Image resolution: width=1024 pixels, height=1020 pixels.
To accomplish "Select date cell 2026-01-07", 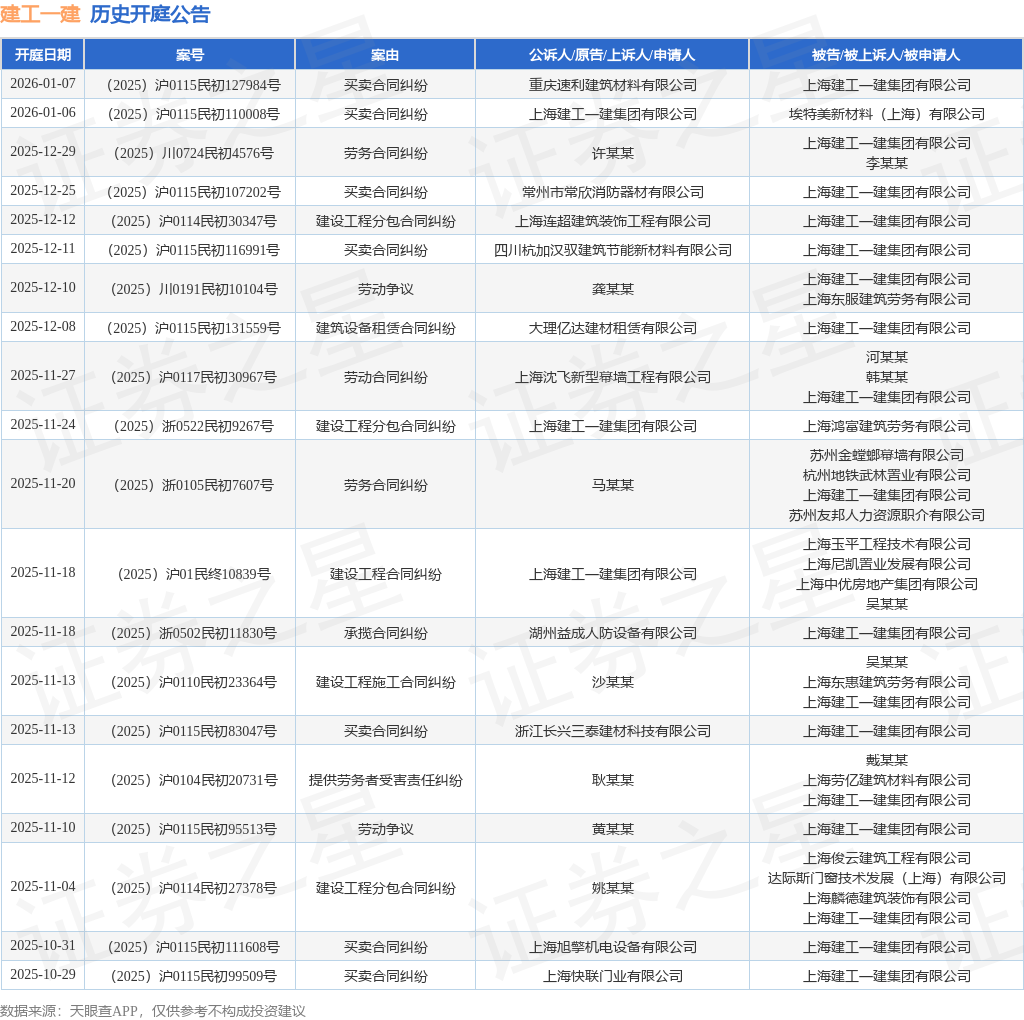I will [43, 84].
